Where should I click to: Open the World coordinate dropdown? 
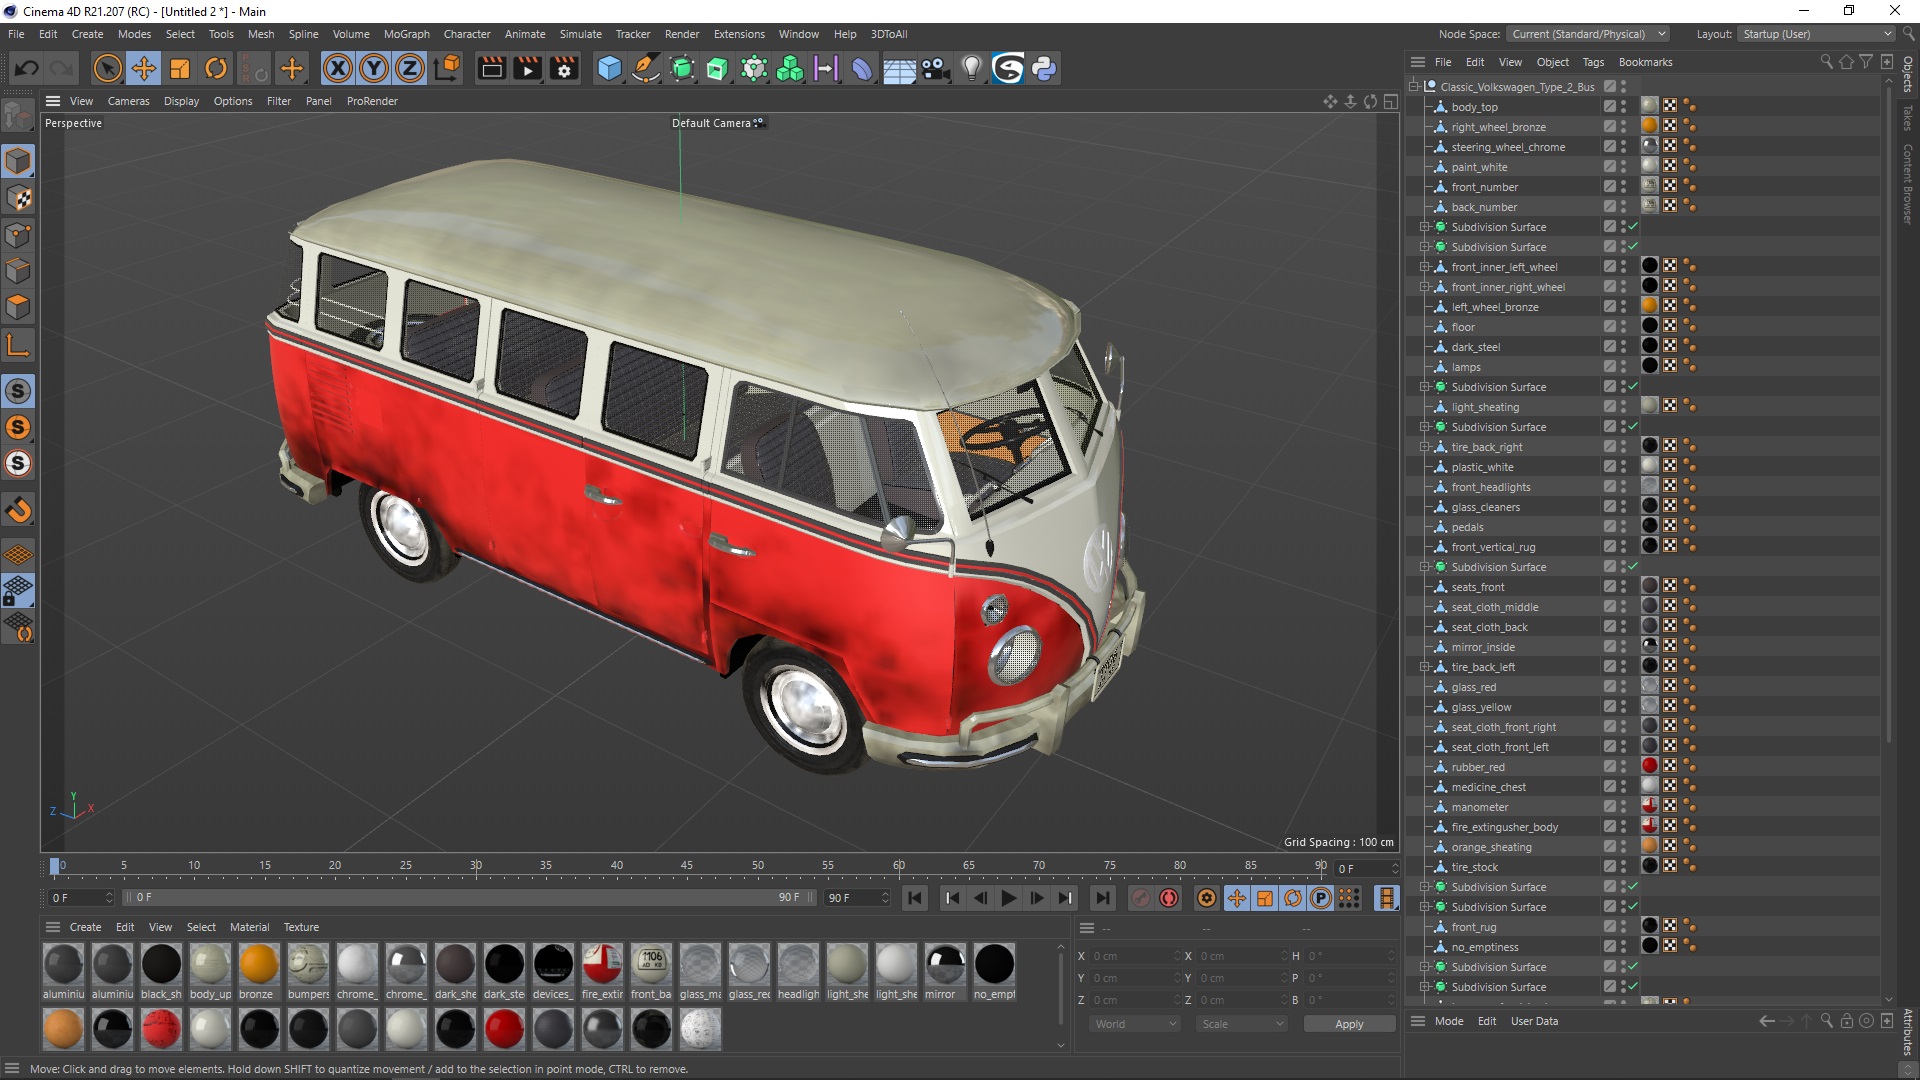(x=1135, y=1024)
